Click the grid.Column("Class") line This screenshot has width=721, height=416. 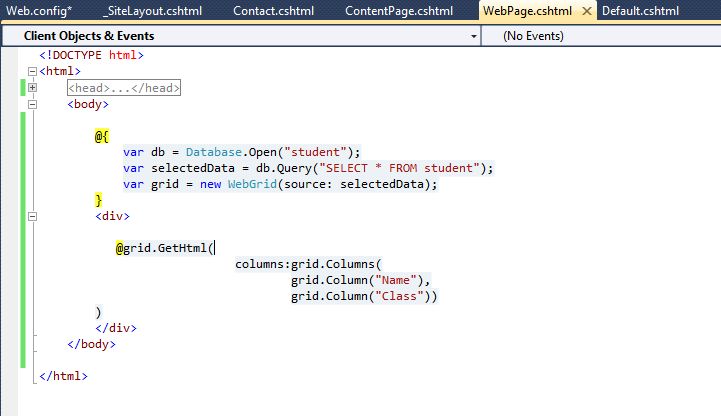pos(364,296)
